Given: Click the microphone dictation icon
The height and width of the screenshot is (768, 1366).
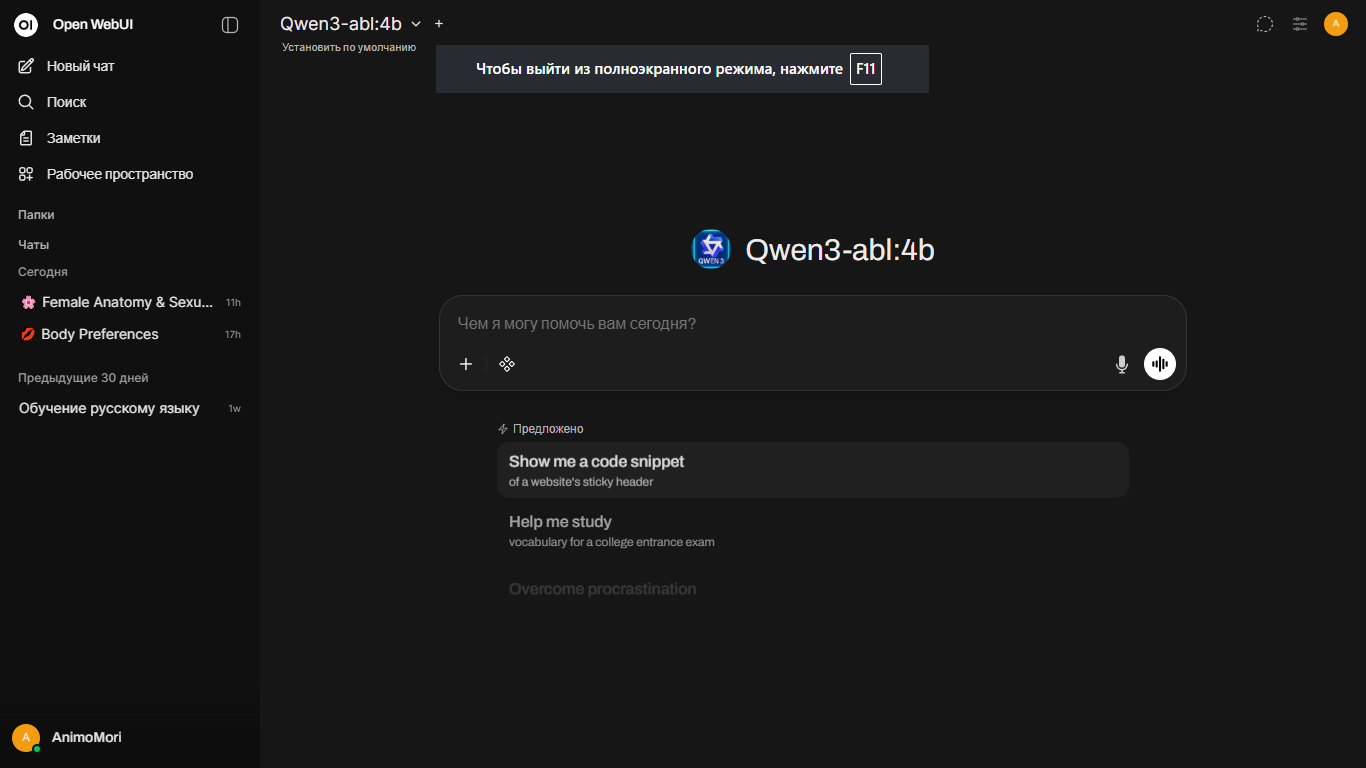Looking at the screenshot, I should tap(1122, 364).
